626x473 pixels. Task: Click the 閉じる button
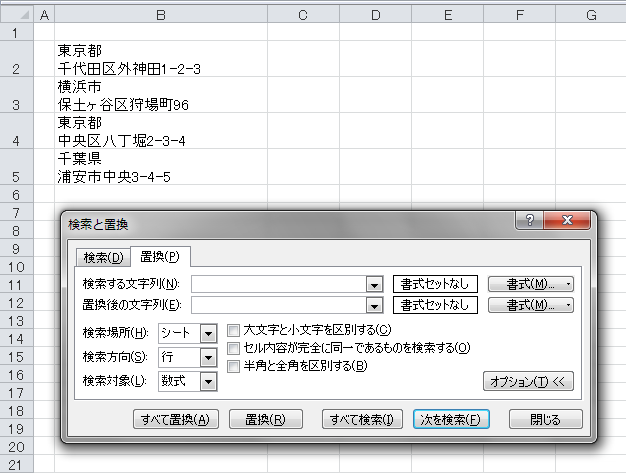coord(545,419)
